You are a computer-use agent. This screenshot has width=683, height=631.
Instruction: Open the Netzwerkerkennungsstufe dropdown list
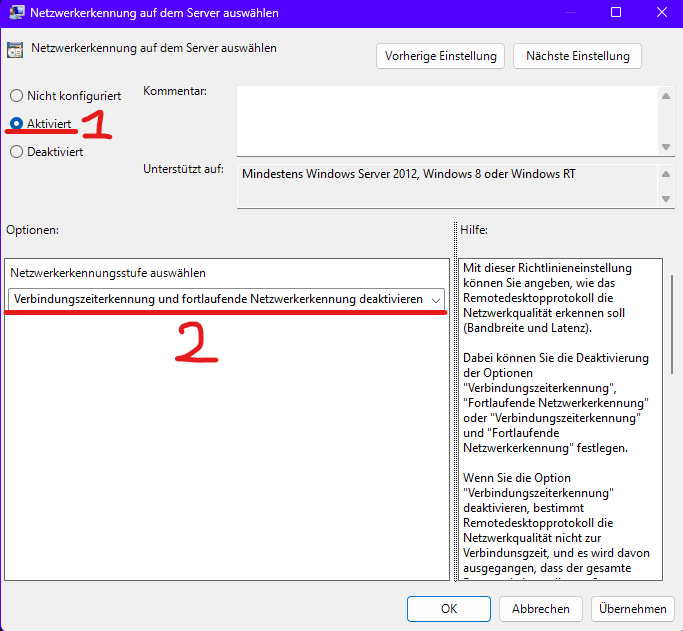coord(227,299)
